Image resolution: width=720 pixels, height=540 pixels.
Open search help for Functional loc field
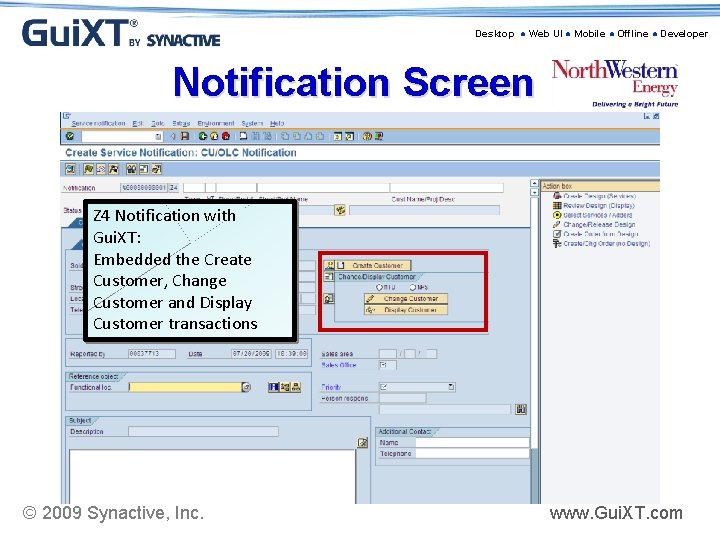(x=247, y=387)
